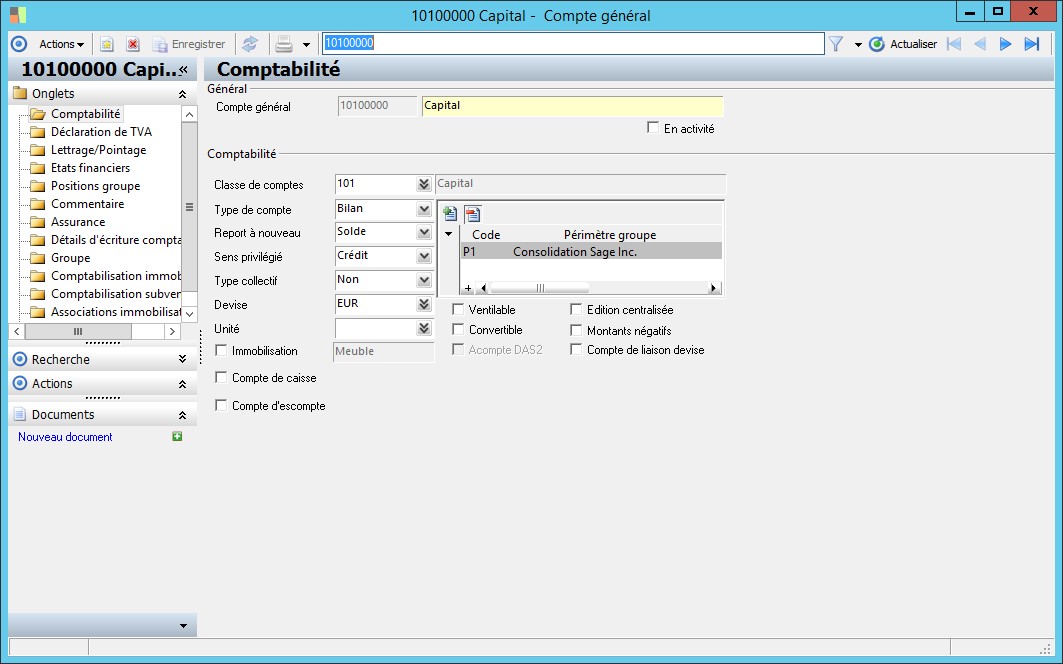
Task: Toggle the Ventilable checkbox
Action: pyautogui.click(x=458, y=309)
